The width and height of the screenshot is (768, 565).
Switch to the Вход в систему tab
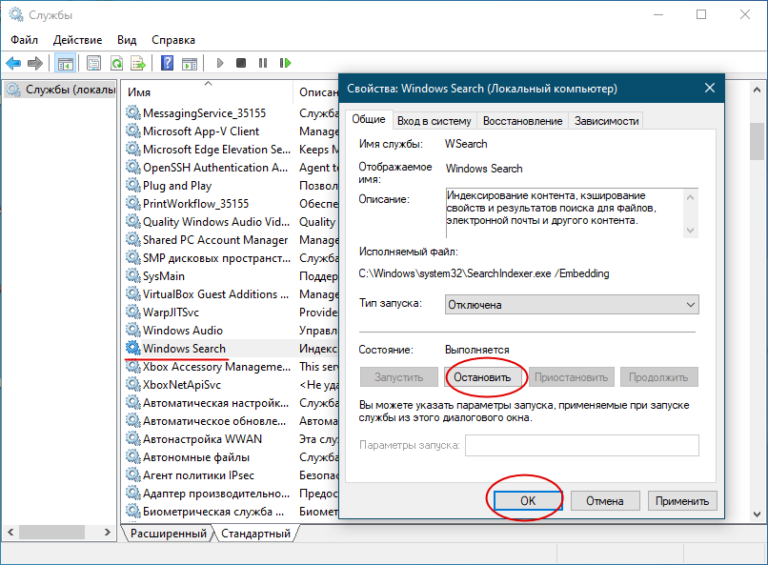click(x=436, y=120)
